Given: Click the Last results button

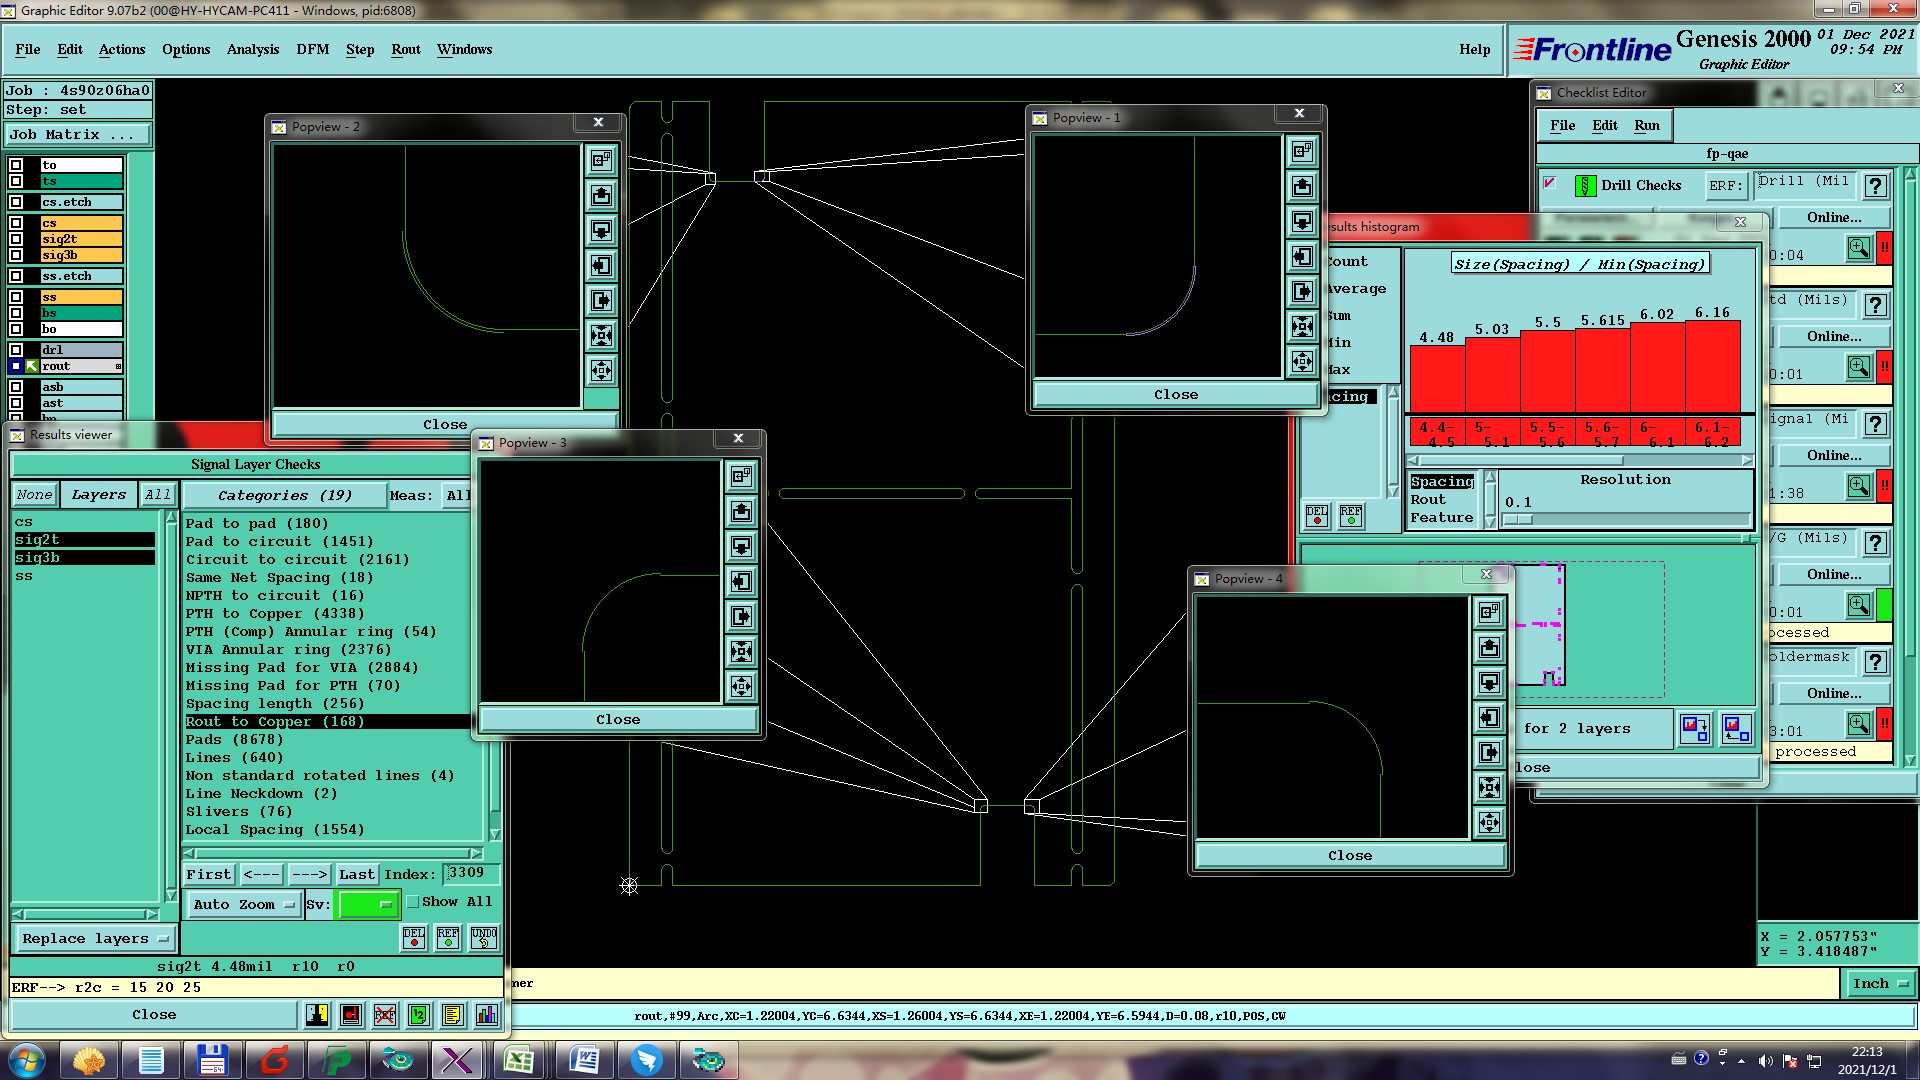Looking at the screenshot, I should pyautogui.click(x=356, y=874).
